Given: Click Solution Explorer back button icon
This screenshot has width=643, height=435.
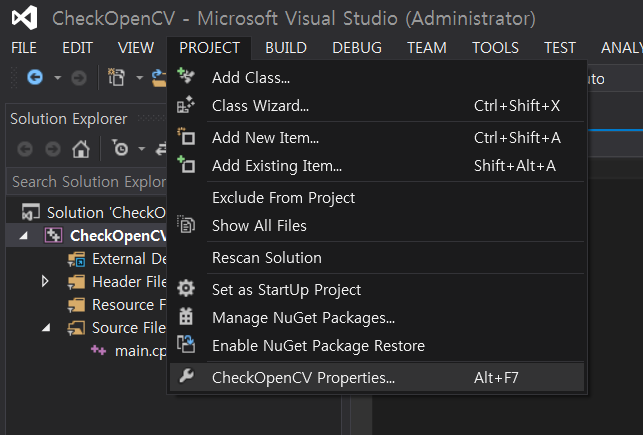Looking at the screenshot, I should [x=25, y=149].
